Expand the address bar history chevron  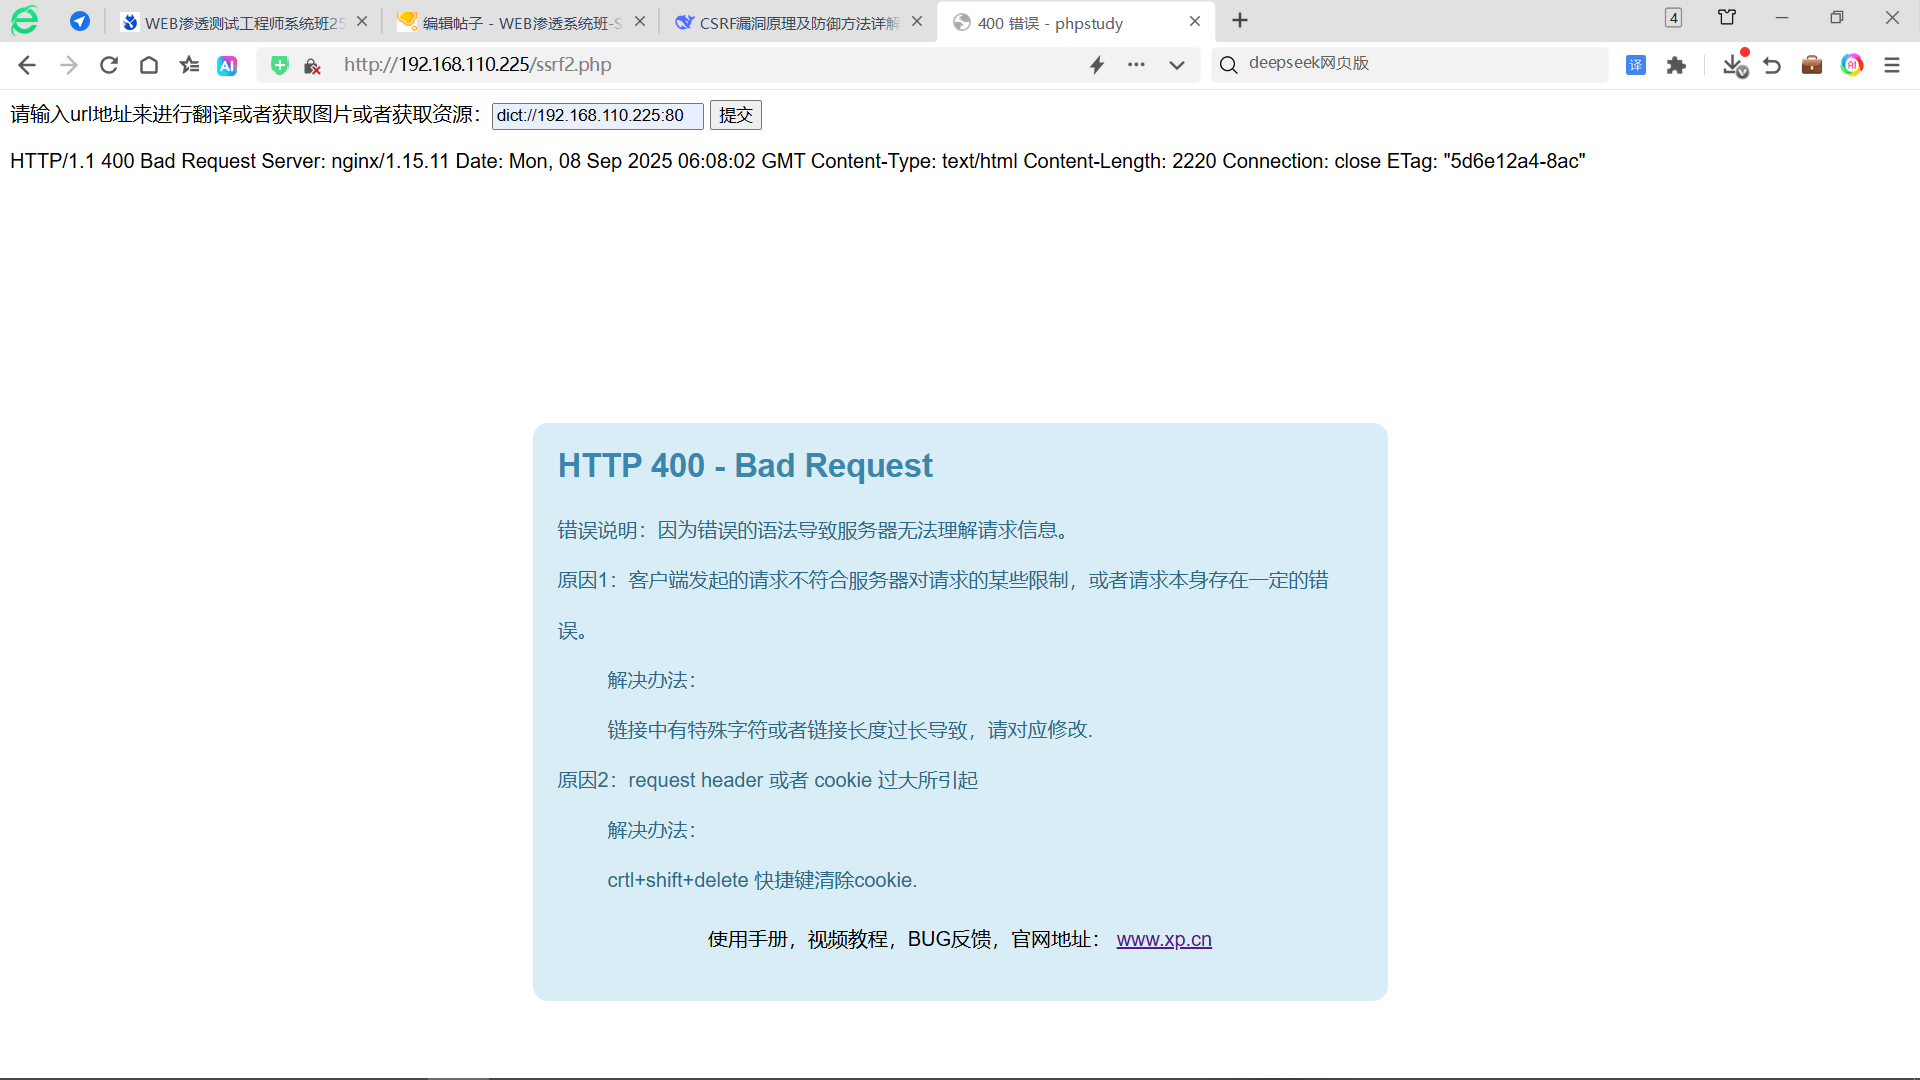(x=1177, y=65)
